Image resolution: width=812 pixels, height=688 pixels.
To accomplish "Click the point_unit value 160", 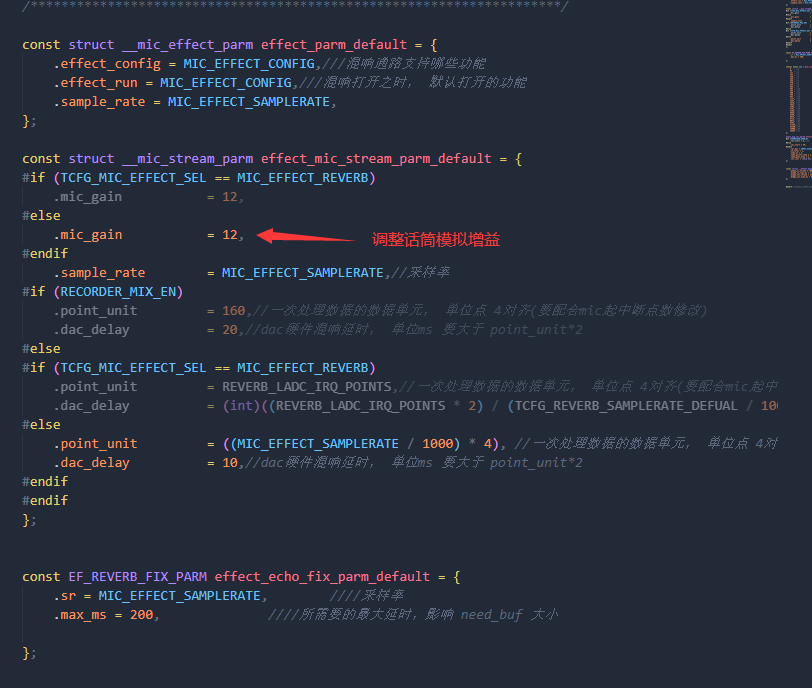I will tap(234, 311).
